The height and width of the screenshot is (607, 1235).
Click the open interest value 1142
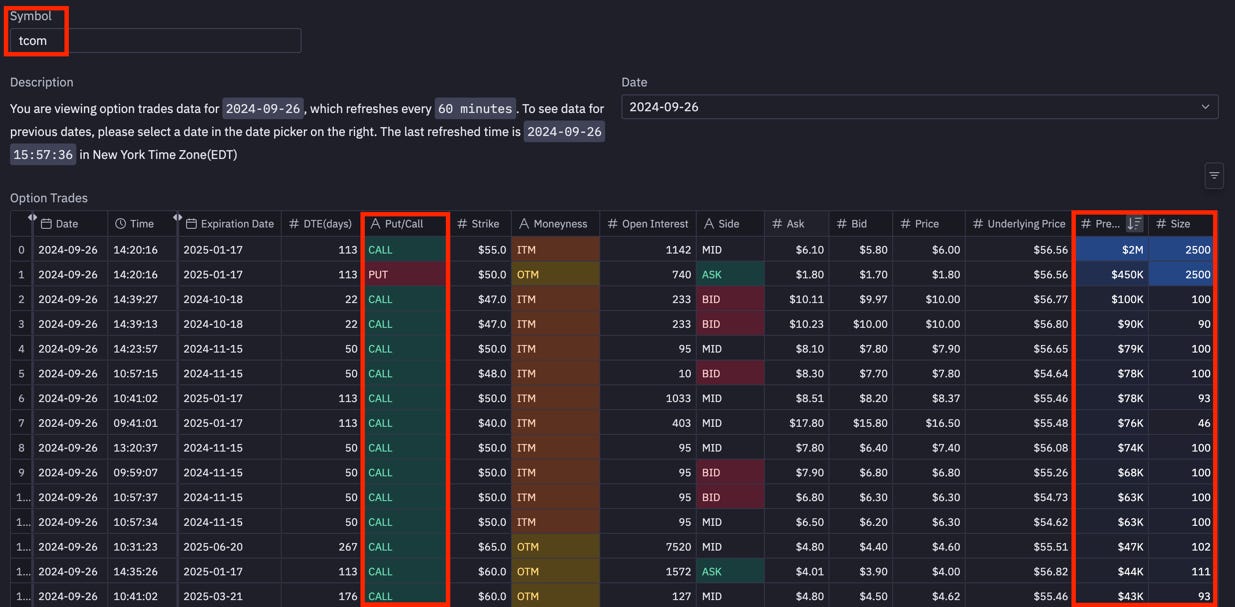point(648,250)
